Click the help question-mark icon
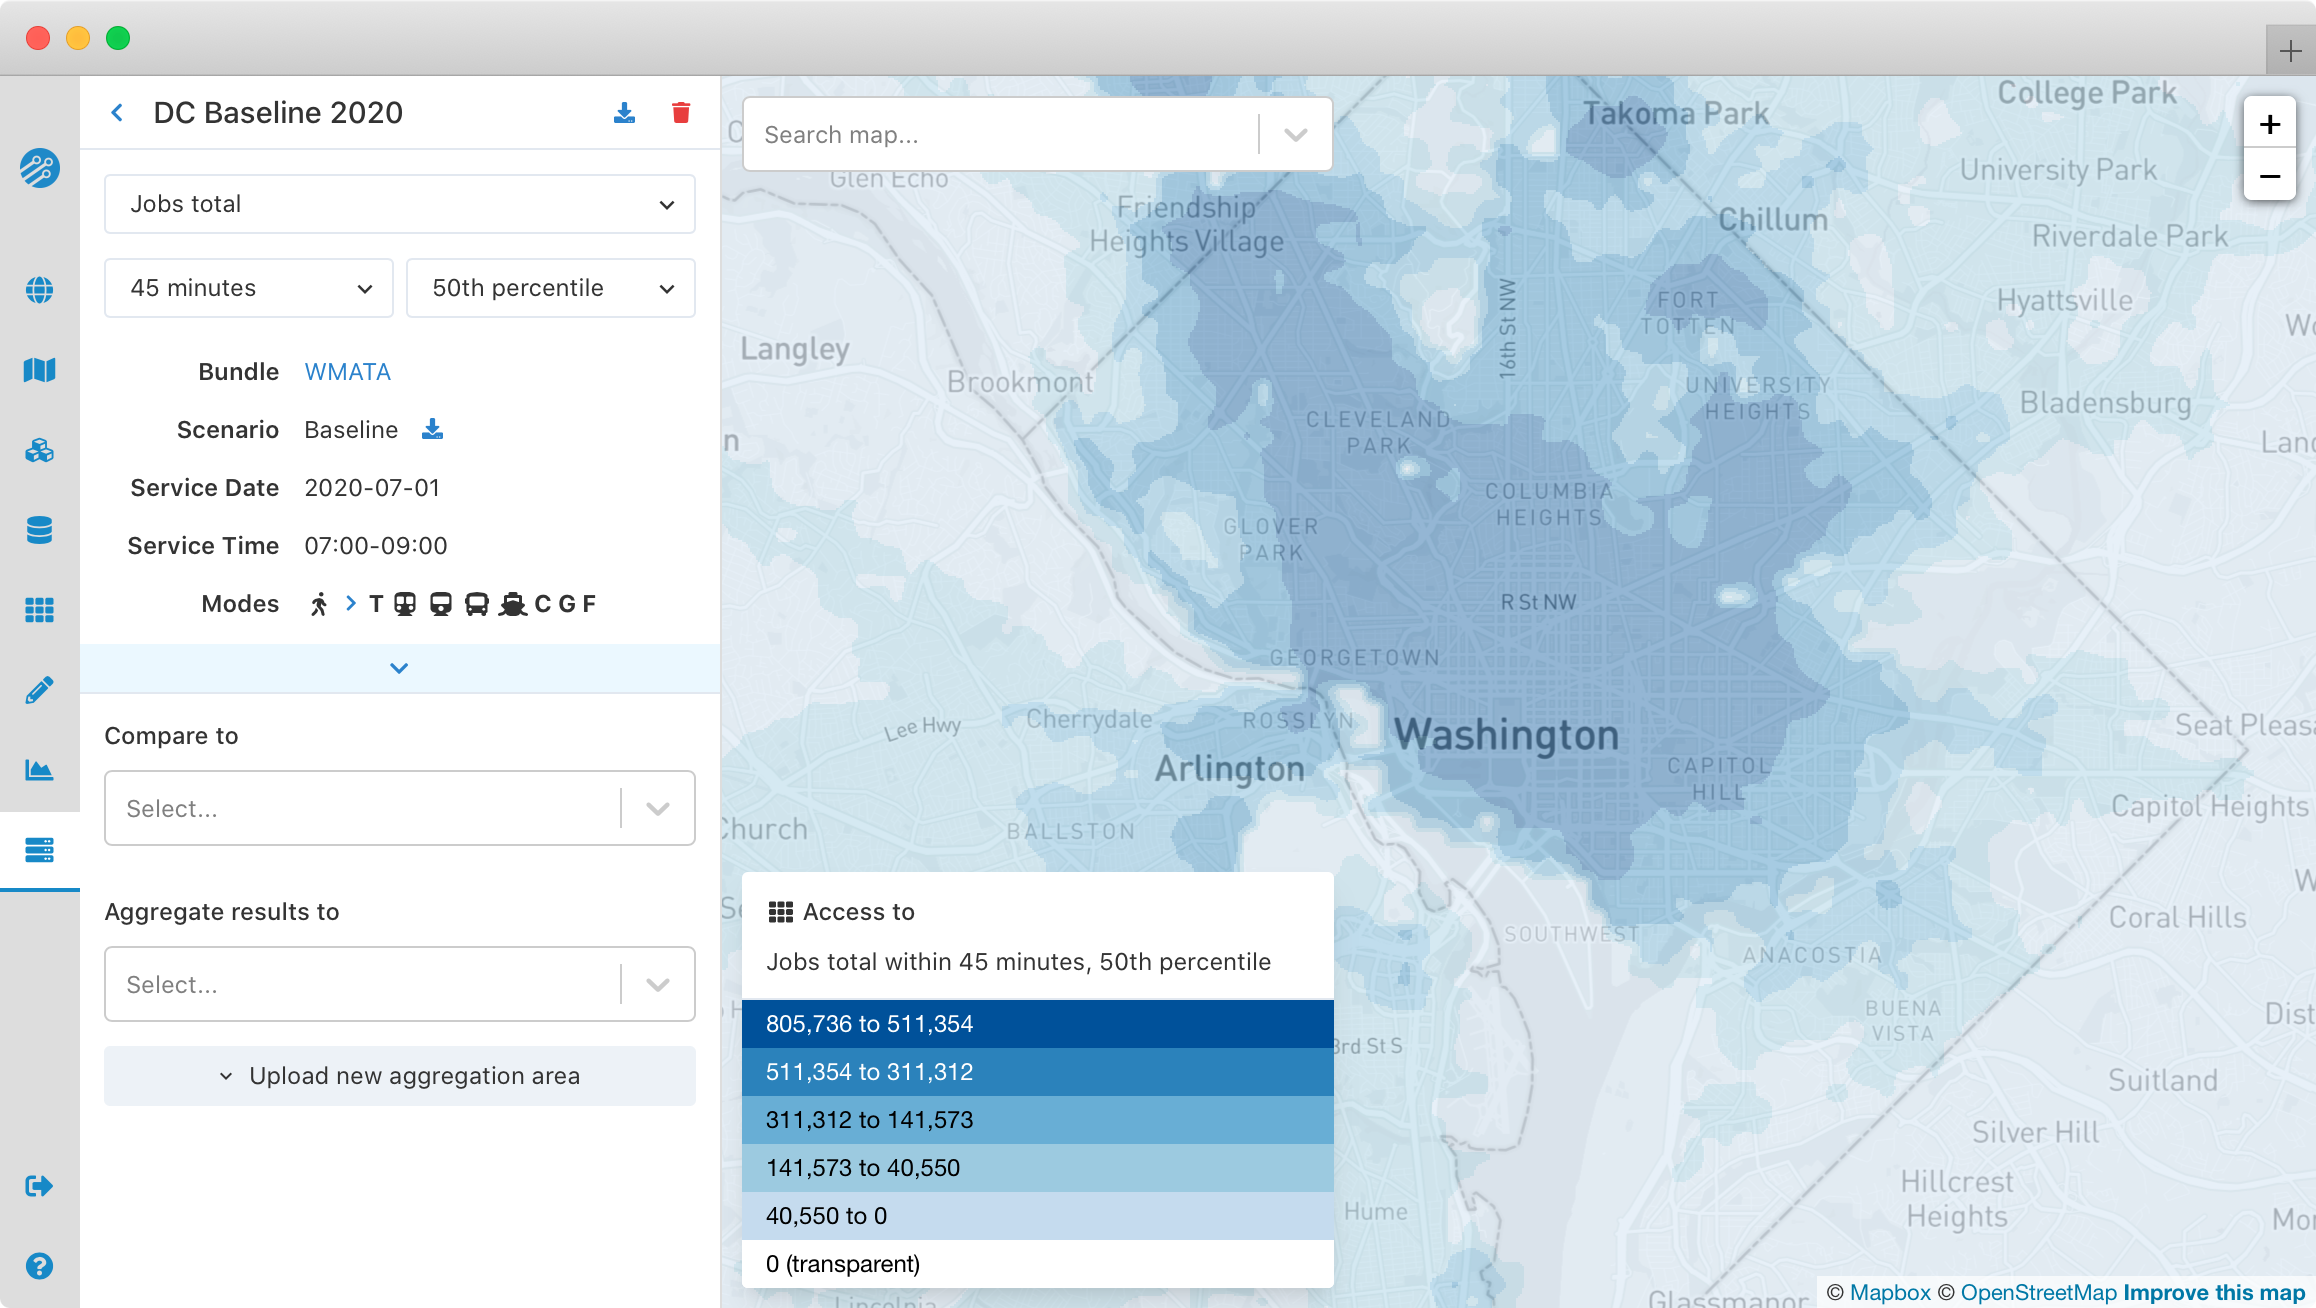 point(39,1266)
